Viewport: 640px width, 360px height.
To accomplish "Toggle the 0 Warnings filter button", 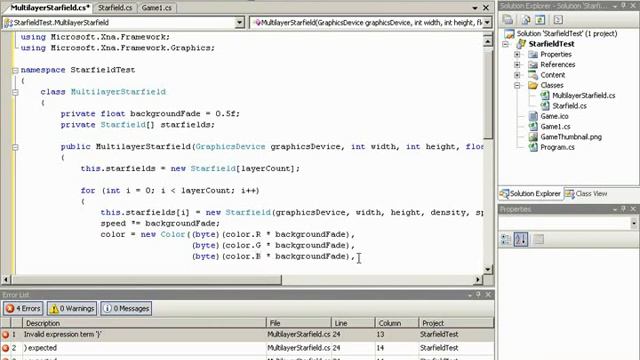I will (x=72, y=309).
